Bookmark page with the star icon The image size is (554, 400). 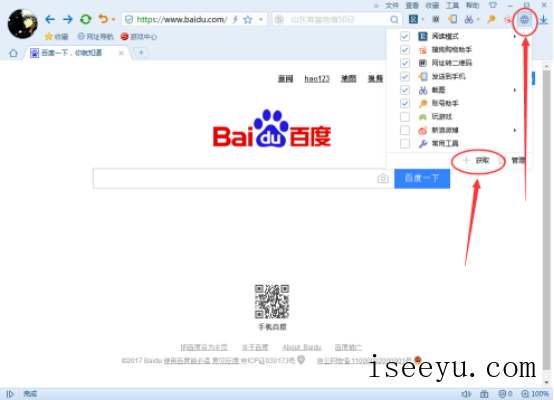pyautogui.click(x=248, y=19)
